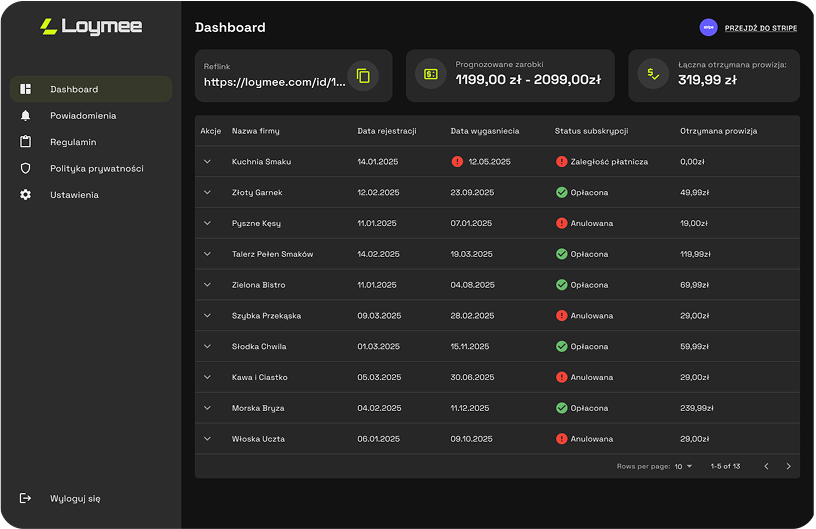
Task: Open the rows per page dropdown
Action: 684,466
